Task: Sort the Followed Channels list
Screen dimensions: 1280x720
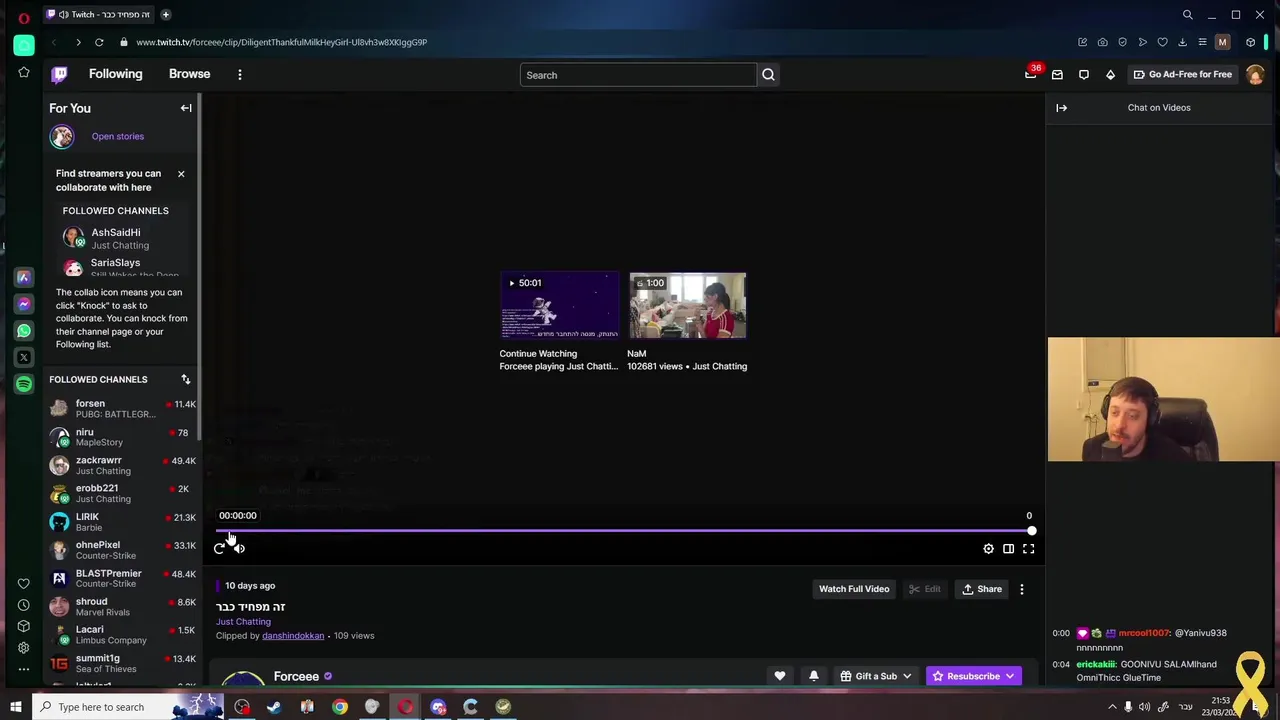Action: click(x=185, y=379)
